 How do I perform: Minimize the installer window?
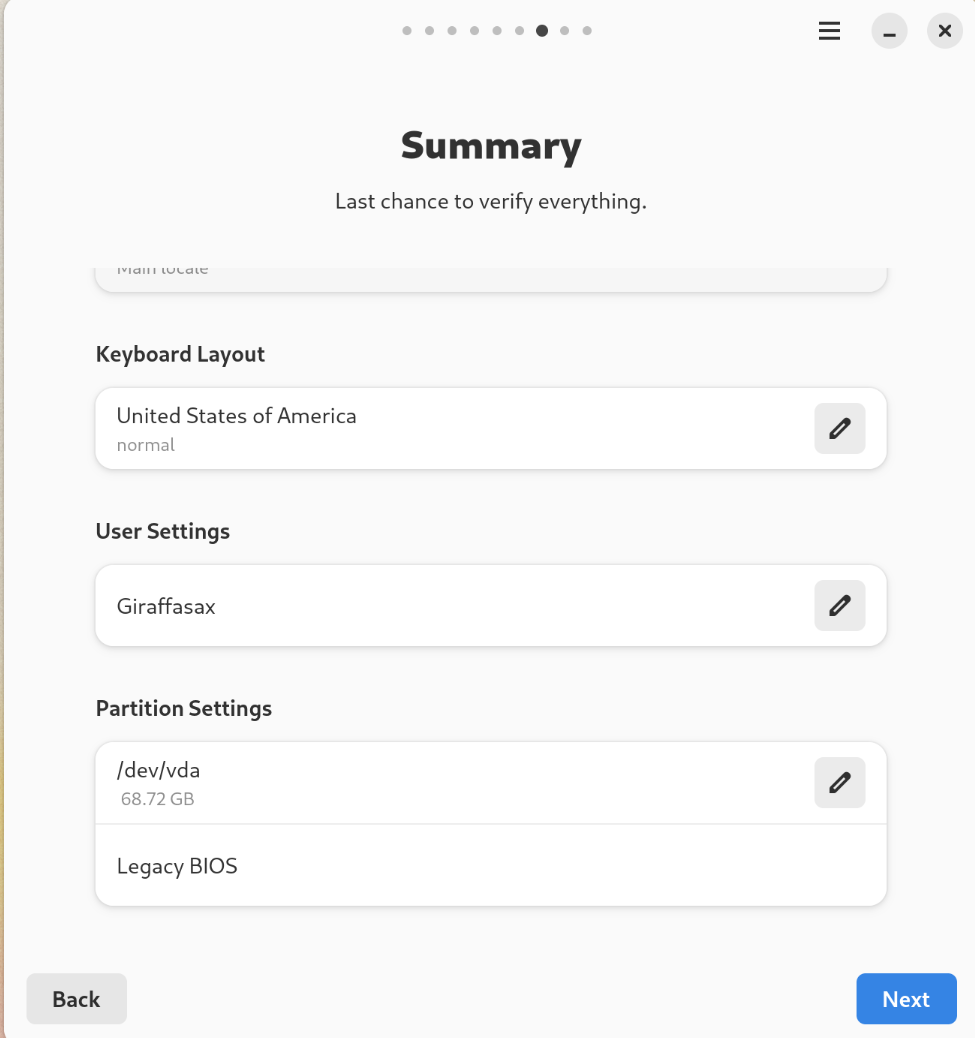889,31
